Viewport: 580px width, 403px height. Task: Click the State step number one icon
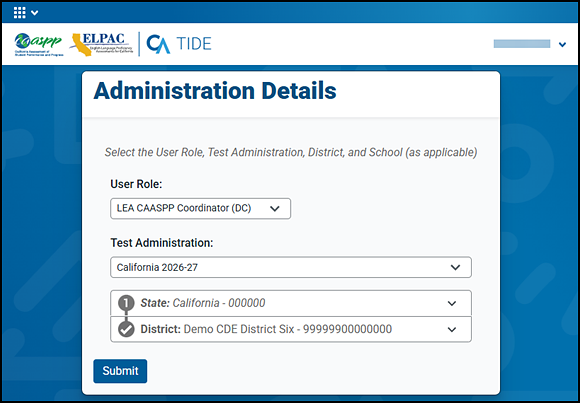(126, 303)
